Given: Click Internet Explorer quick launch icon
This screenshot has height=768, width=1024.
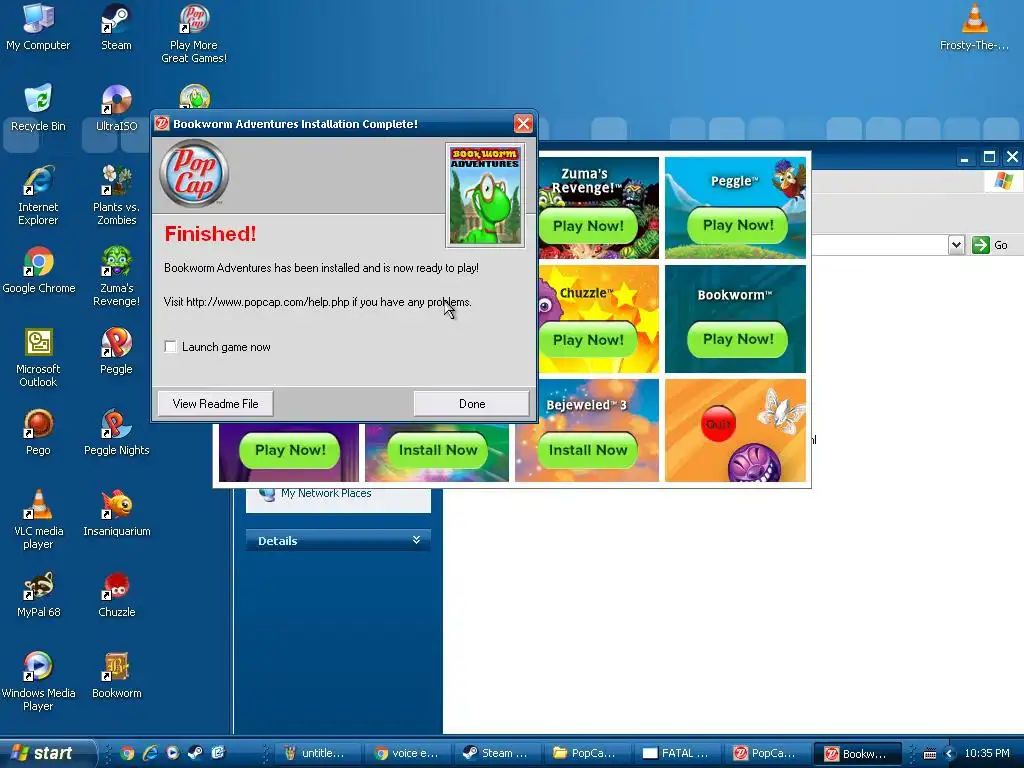Looking at the screenshot, I should 150,753.
